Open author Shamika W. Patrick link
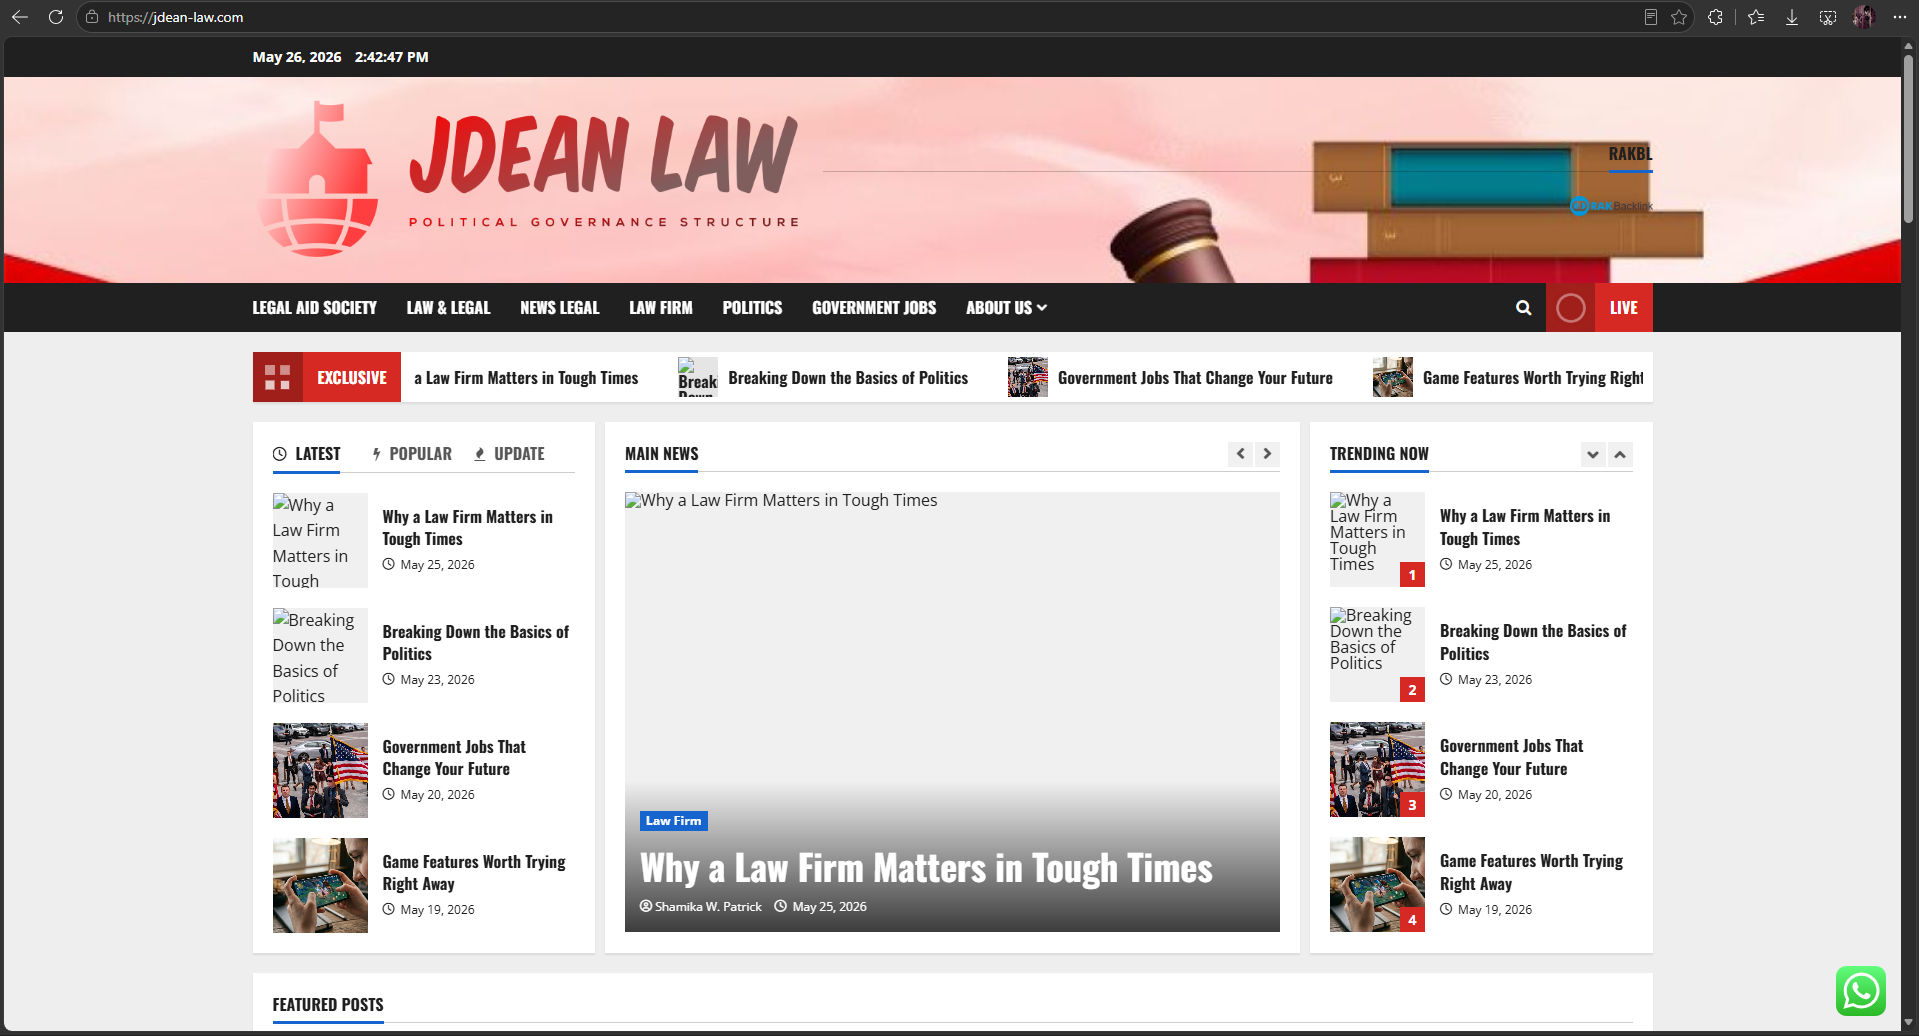 tap(701, 907)
